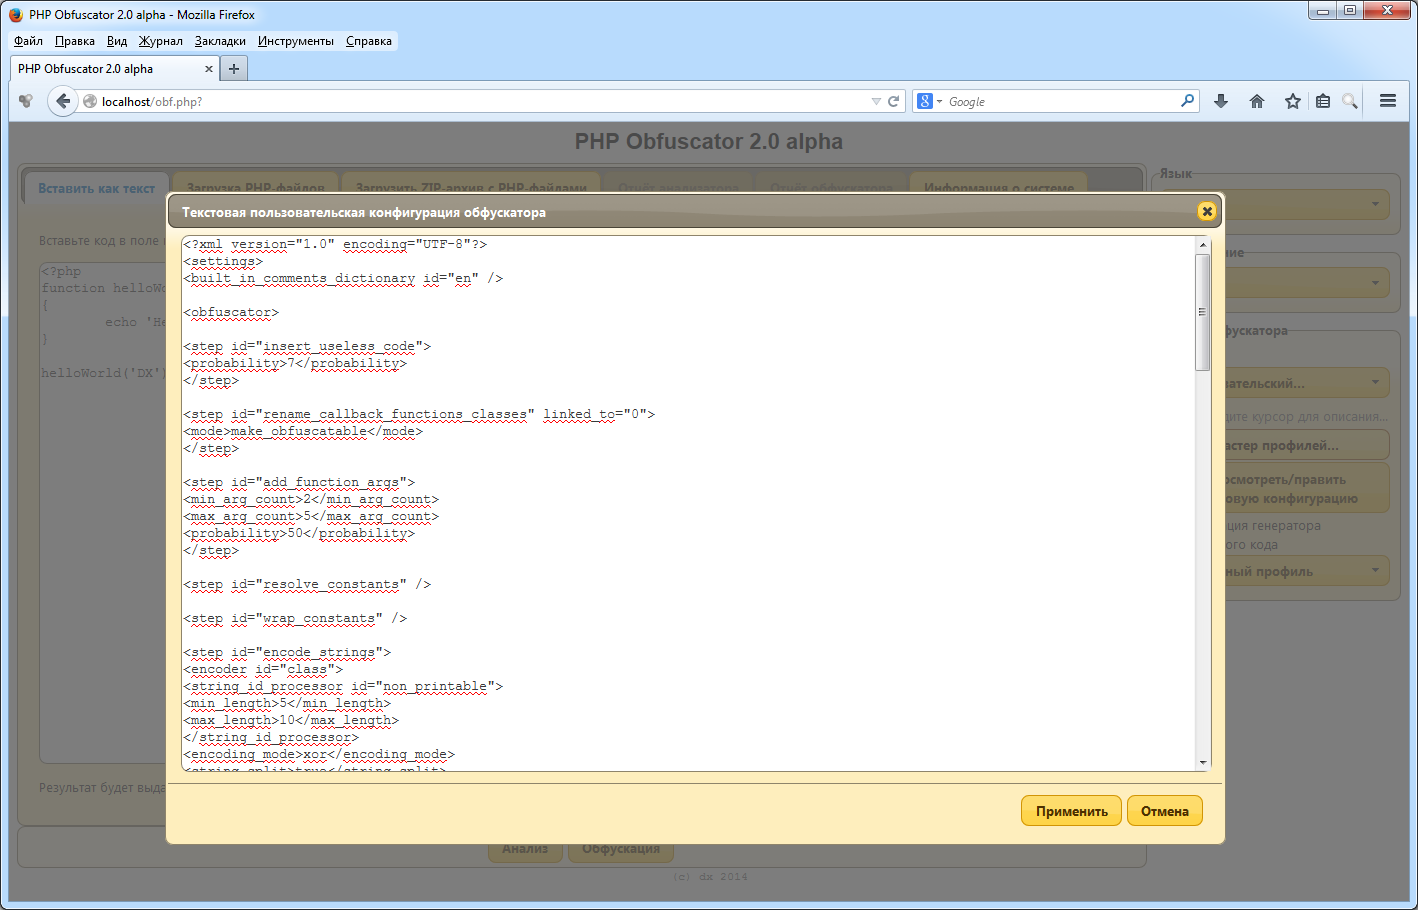This screenshot has width=1418, height=910.
Task: Click the <encoding_mode>xor line
Action: click(x=319, y=754)
